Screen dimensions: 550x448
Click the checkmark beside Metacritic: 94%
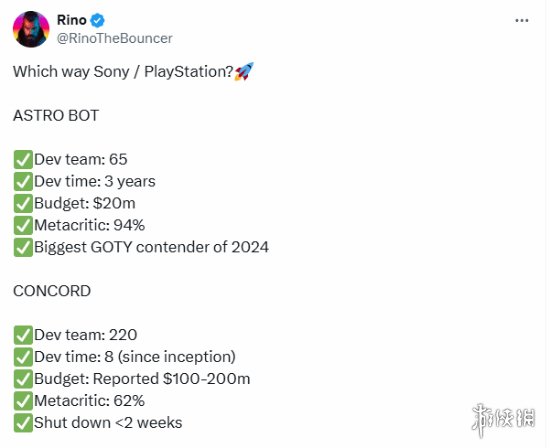click(23, 226)
